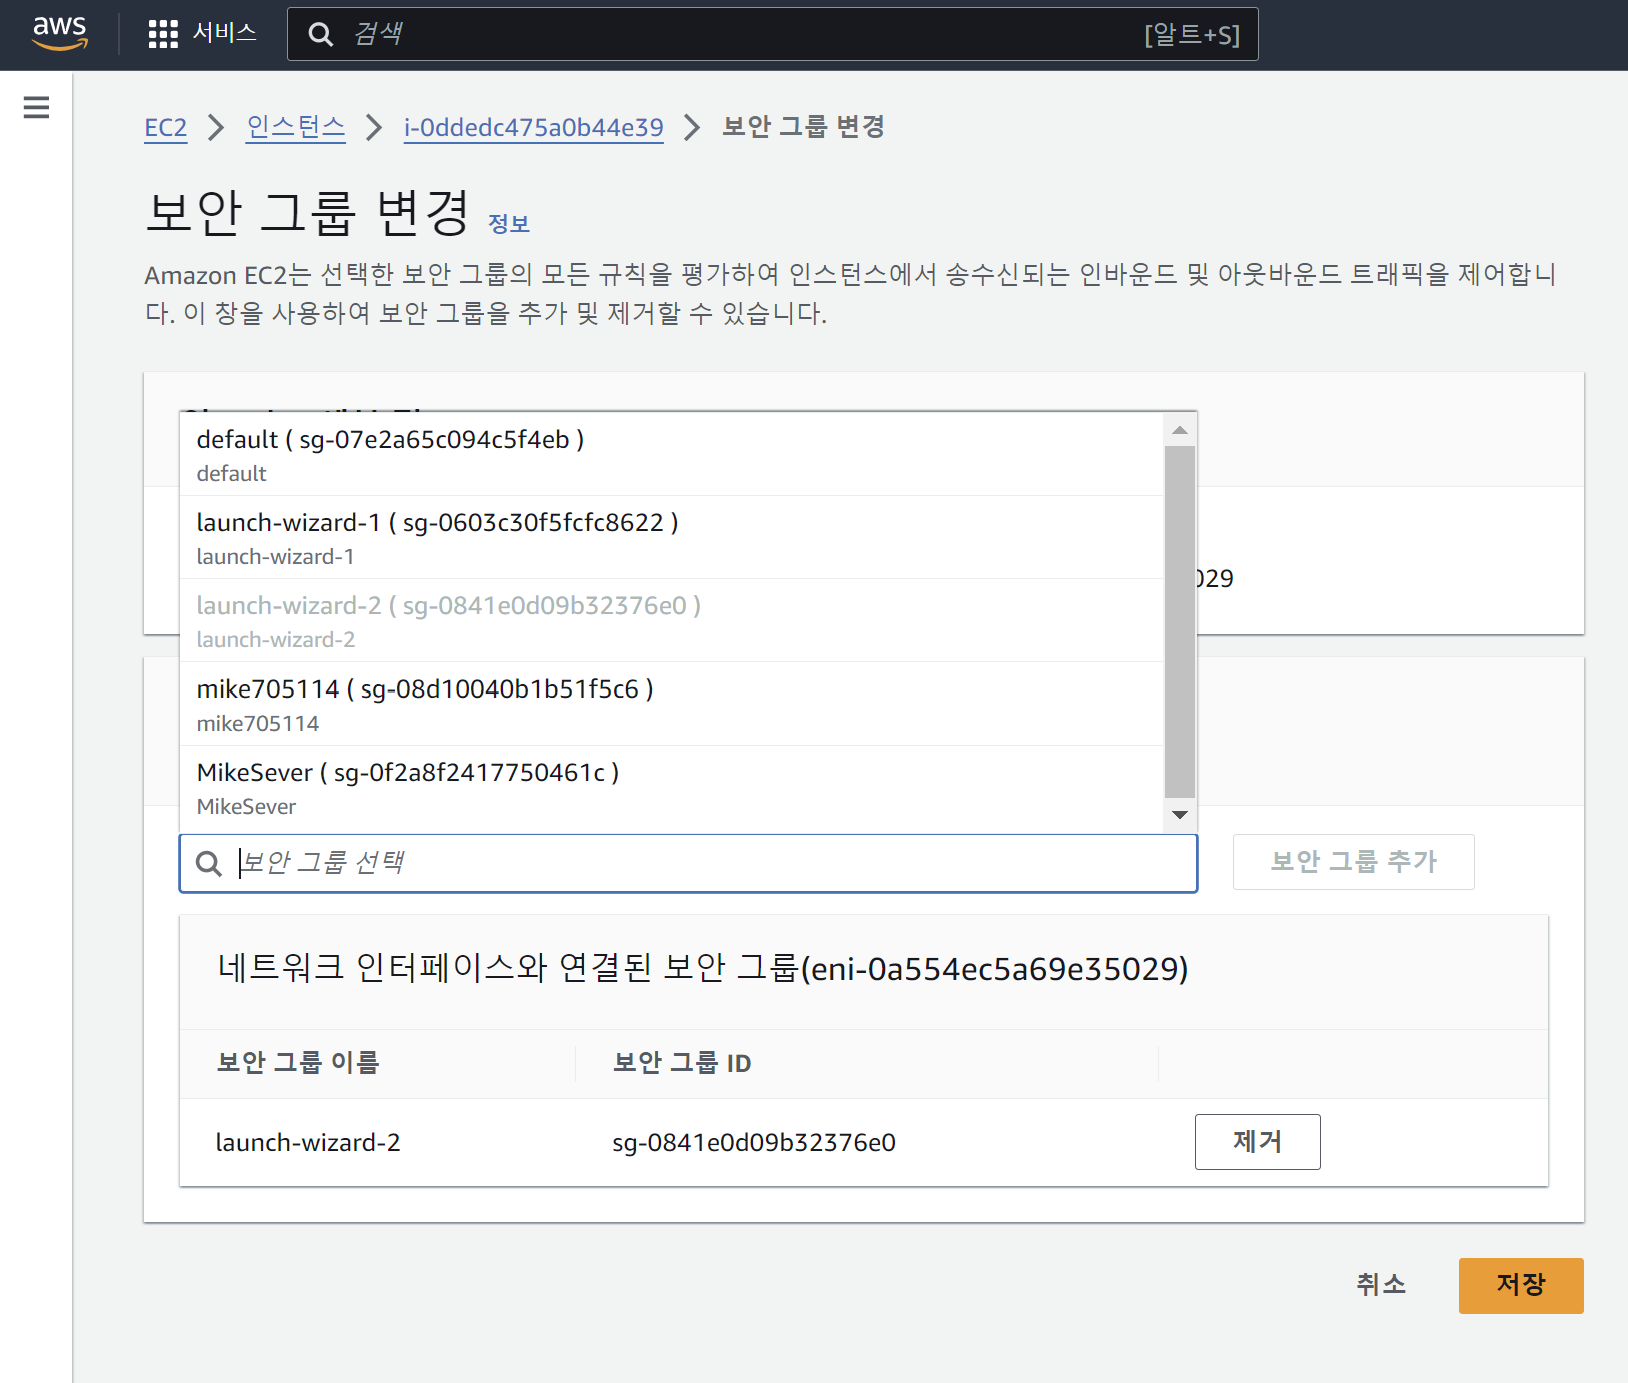Open the AWS home logo
The width and height of the screenshot is (1628, 1383).
[60, 33]
